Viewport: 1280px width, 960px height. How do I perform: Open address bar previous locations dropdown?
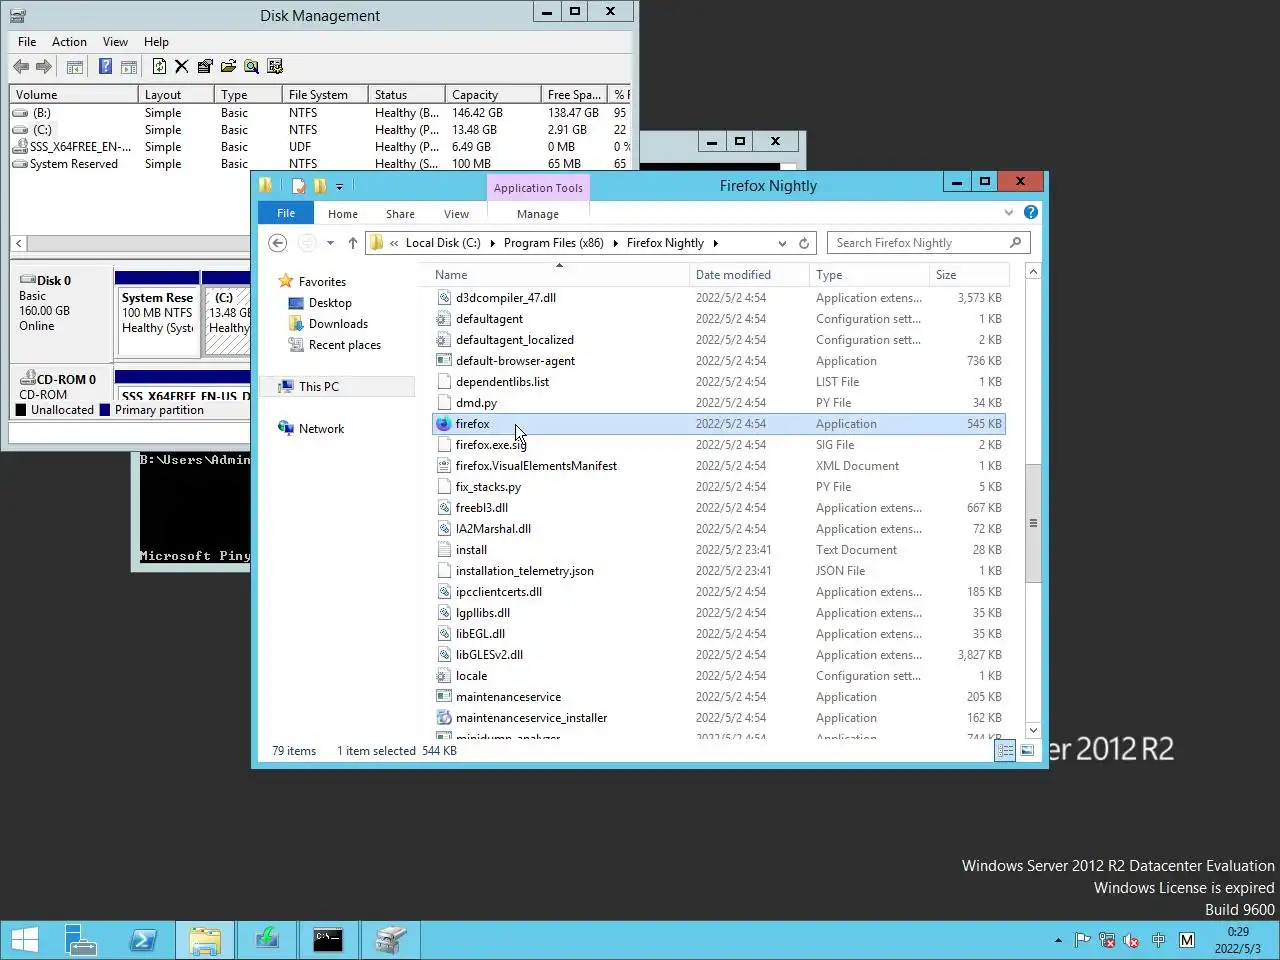tap(782, 243)
